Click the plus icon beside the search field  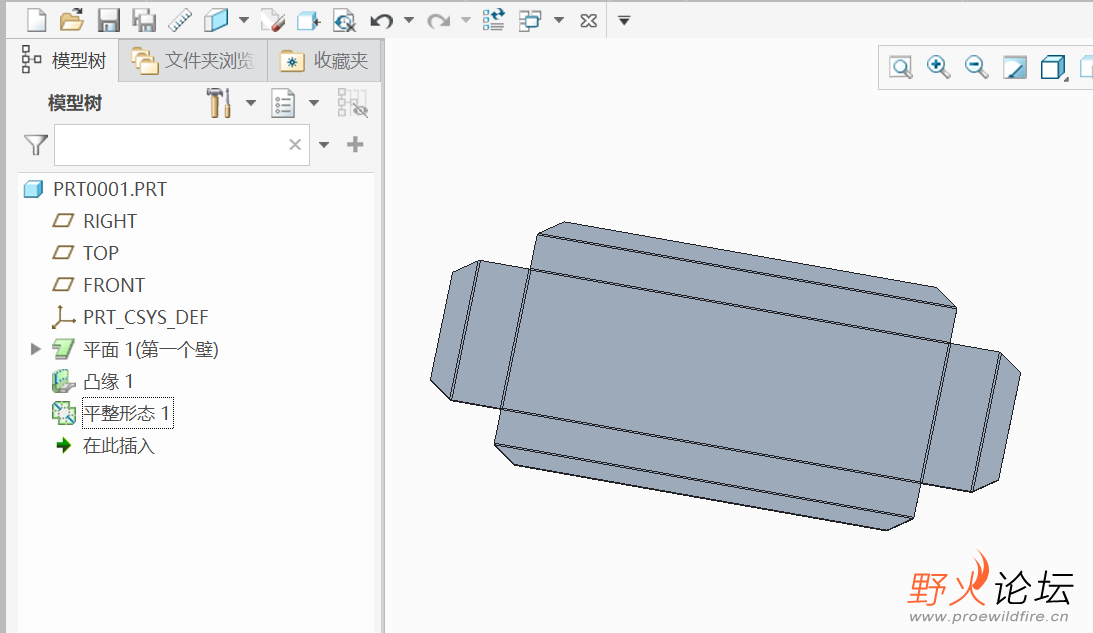tap(356, 144)
